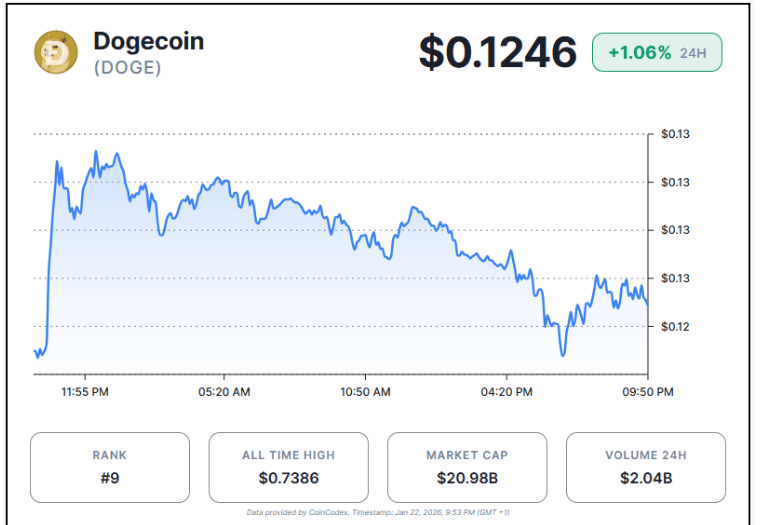The width and height of the screenshot is (766, 525).
Task: Click the chart's highest peak point
Action: coord(96,152)
